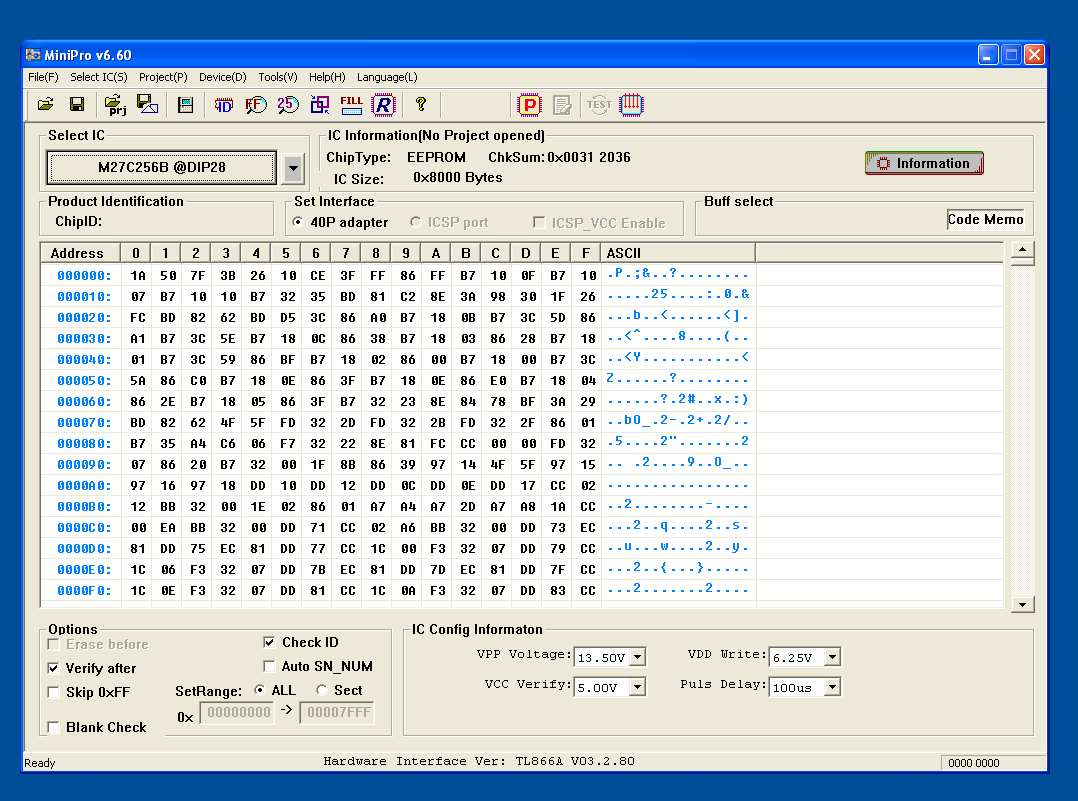Click the Save Project (prj) icon
This screenshot has width=1078, height=801.
(114, 104)
